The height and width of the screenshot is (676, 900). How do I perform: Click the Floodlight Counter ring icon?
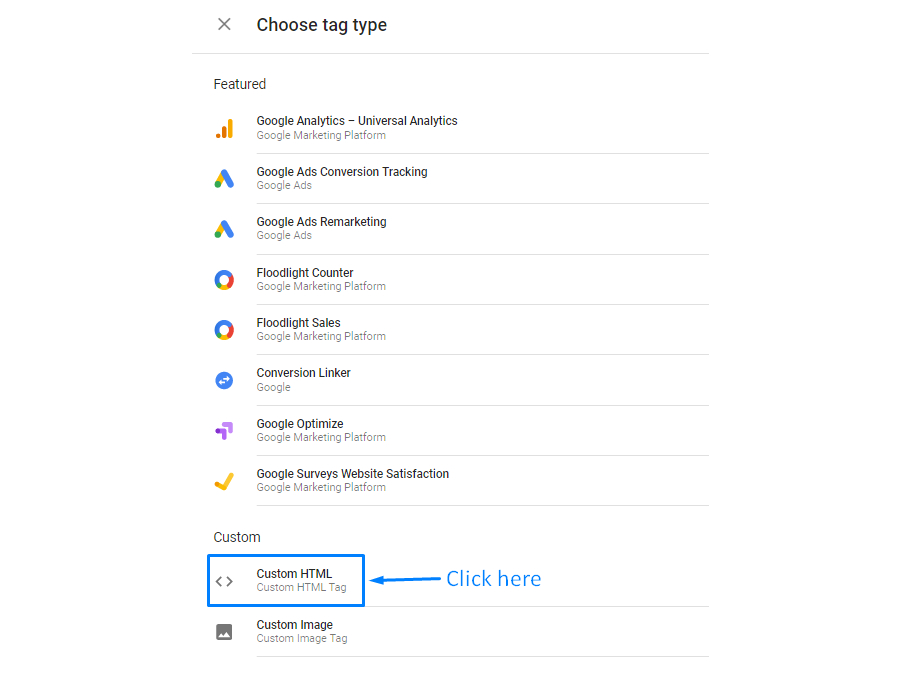(224, 279)
